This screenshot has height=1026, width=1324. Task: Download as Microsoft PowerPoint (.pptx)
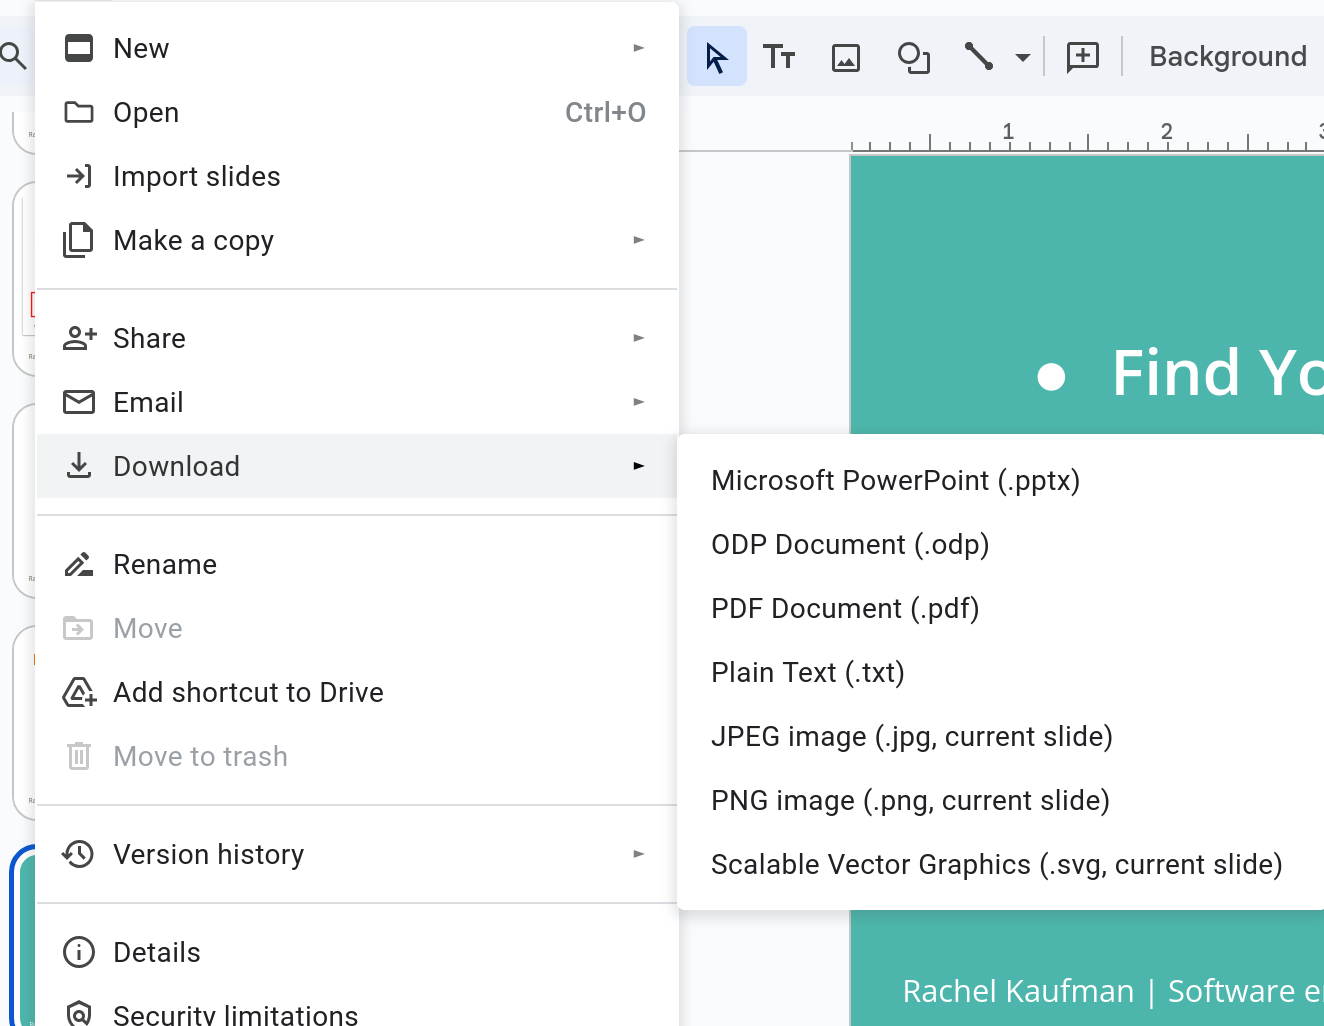[x=895, y=481]
